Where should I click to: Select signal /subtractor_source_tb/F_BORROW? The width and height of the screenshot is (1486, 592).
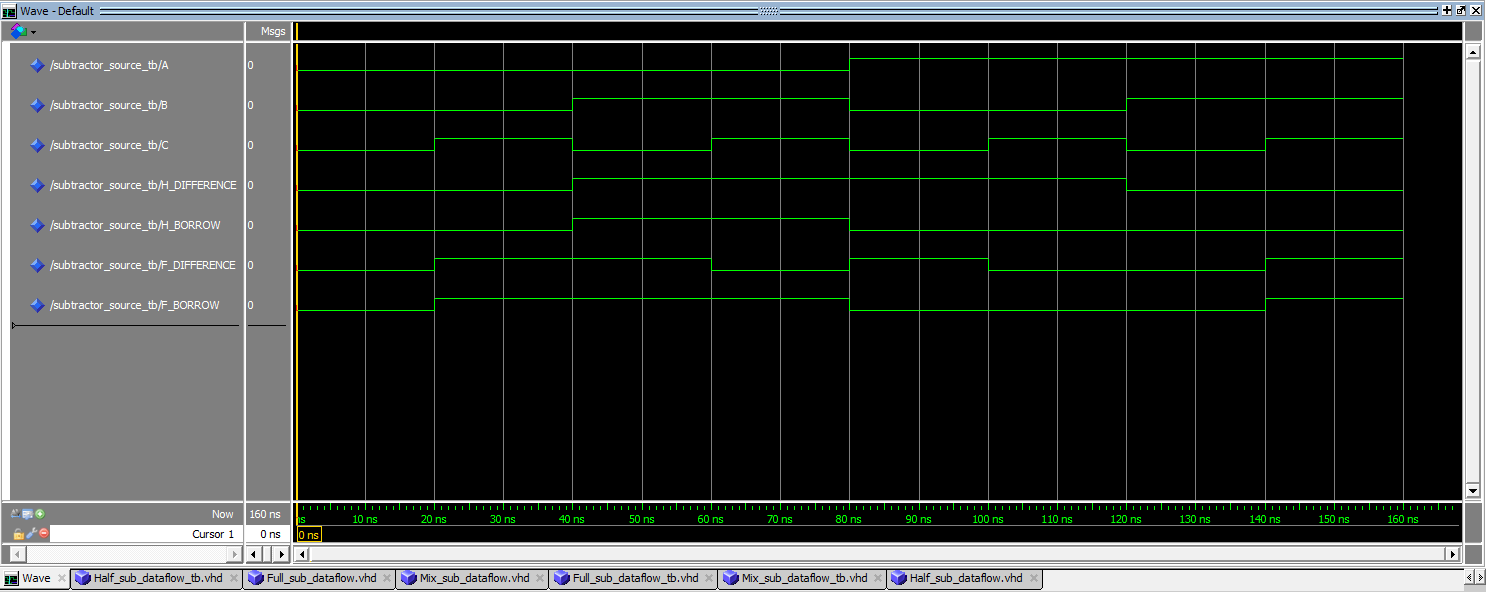134,305
